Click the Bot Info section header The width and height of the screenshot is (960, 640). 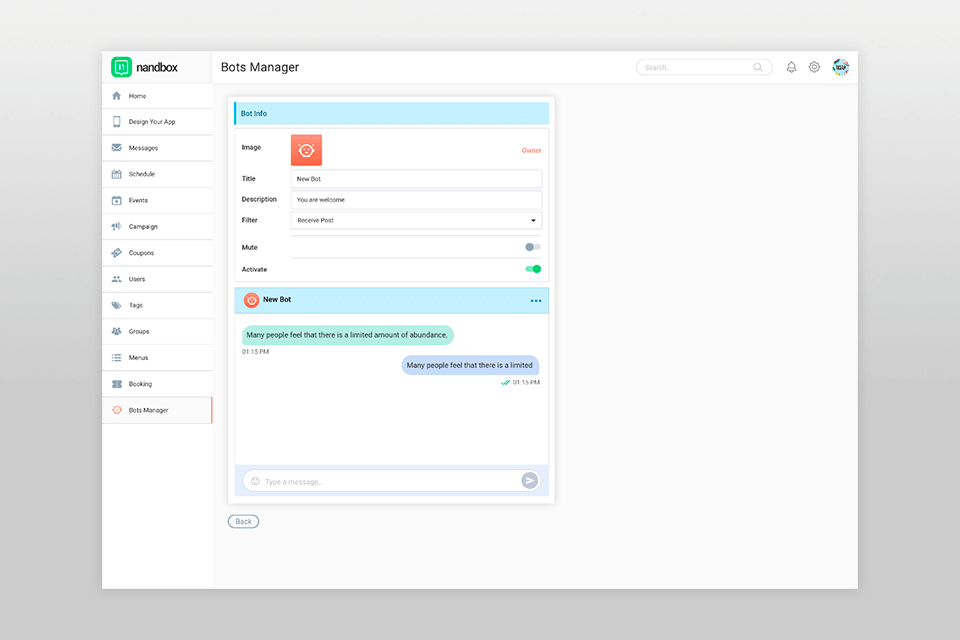click(391, 113)
